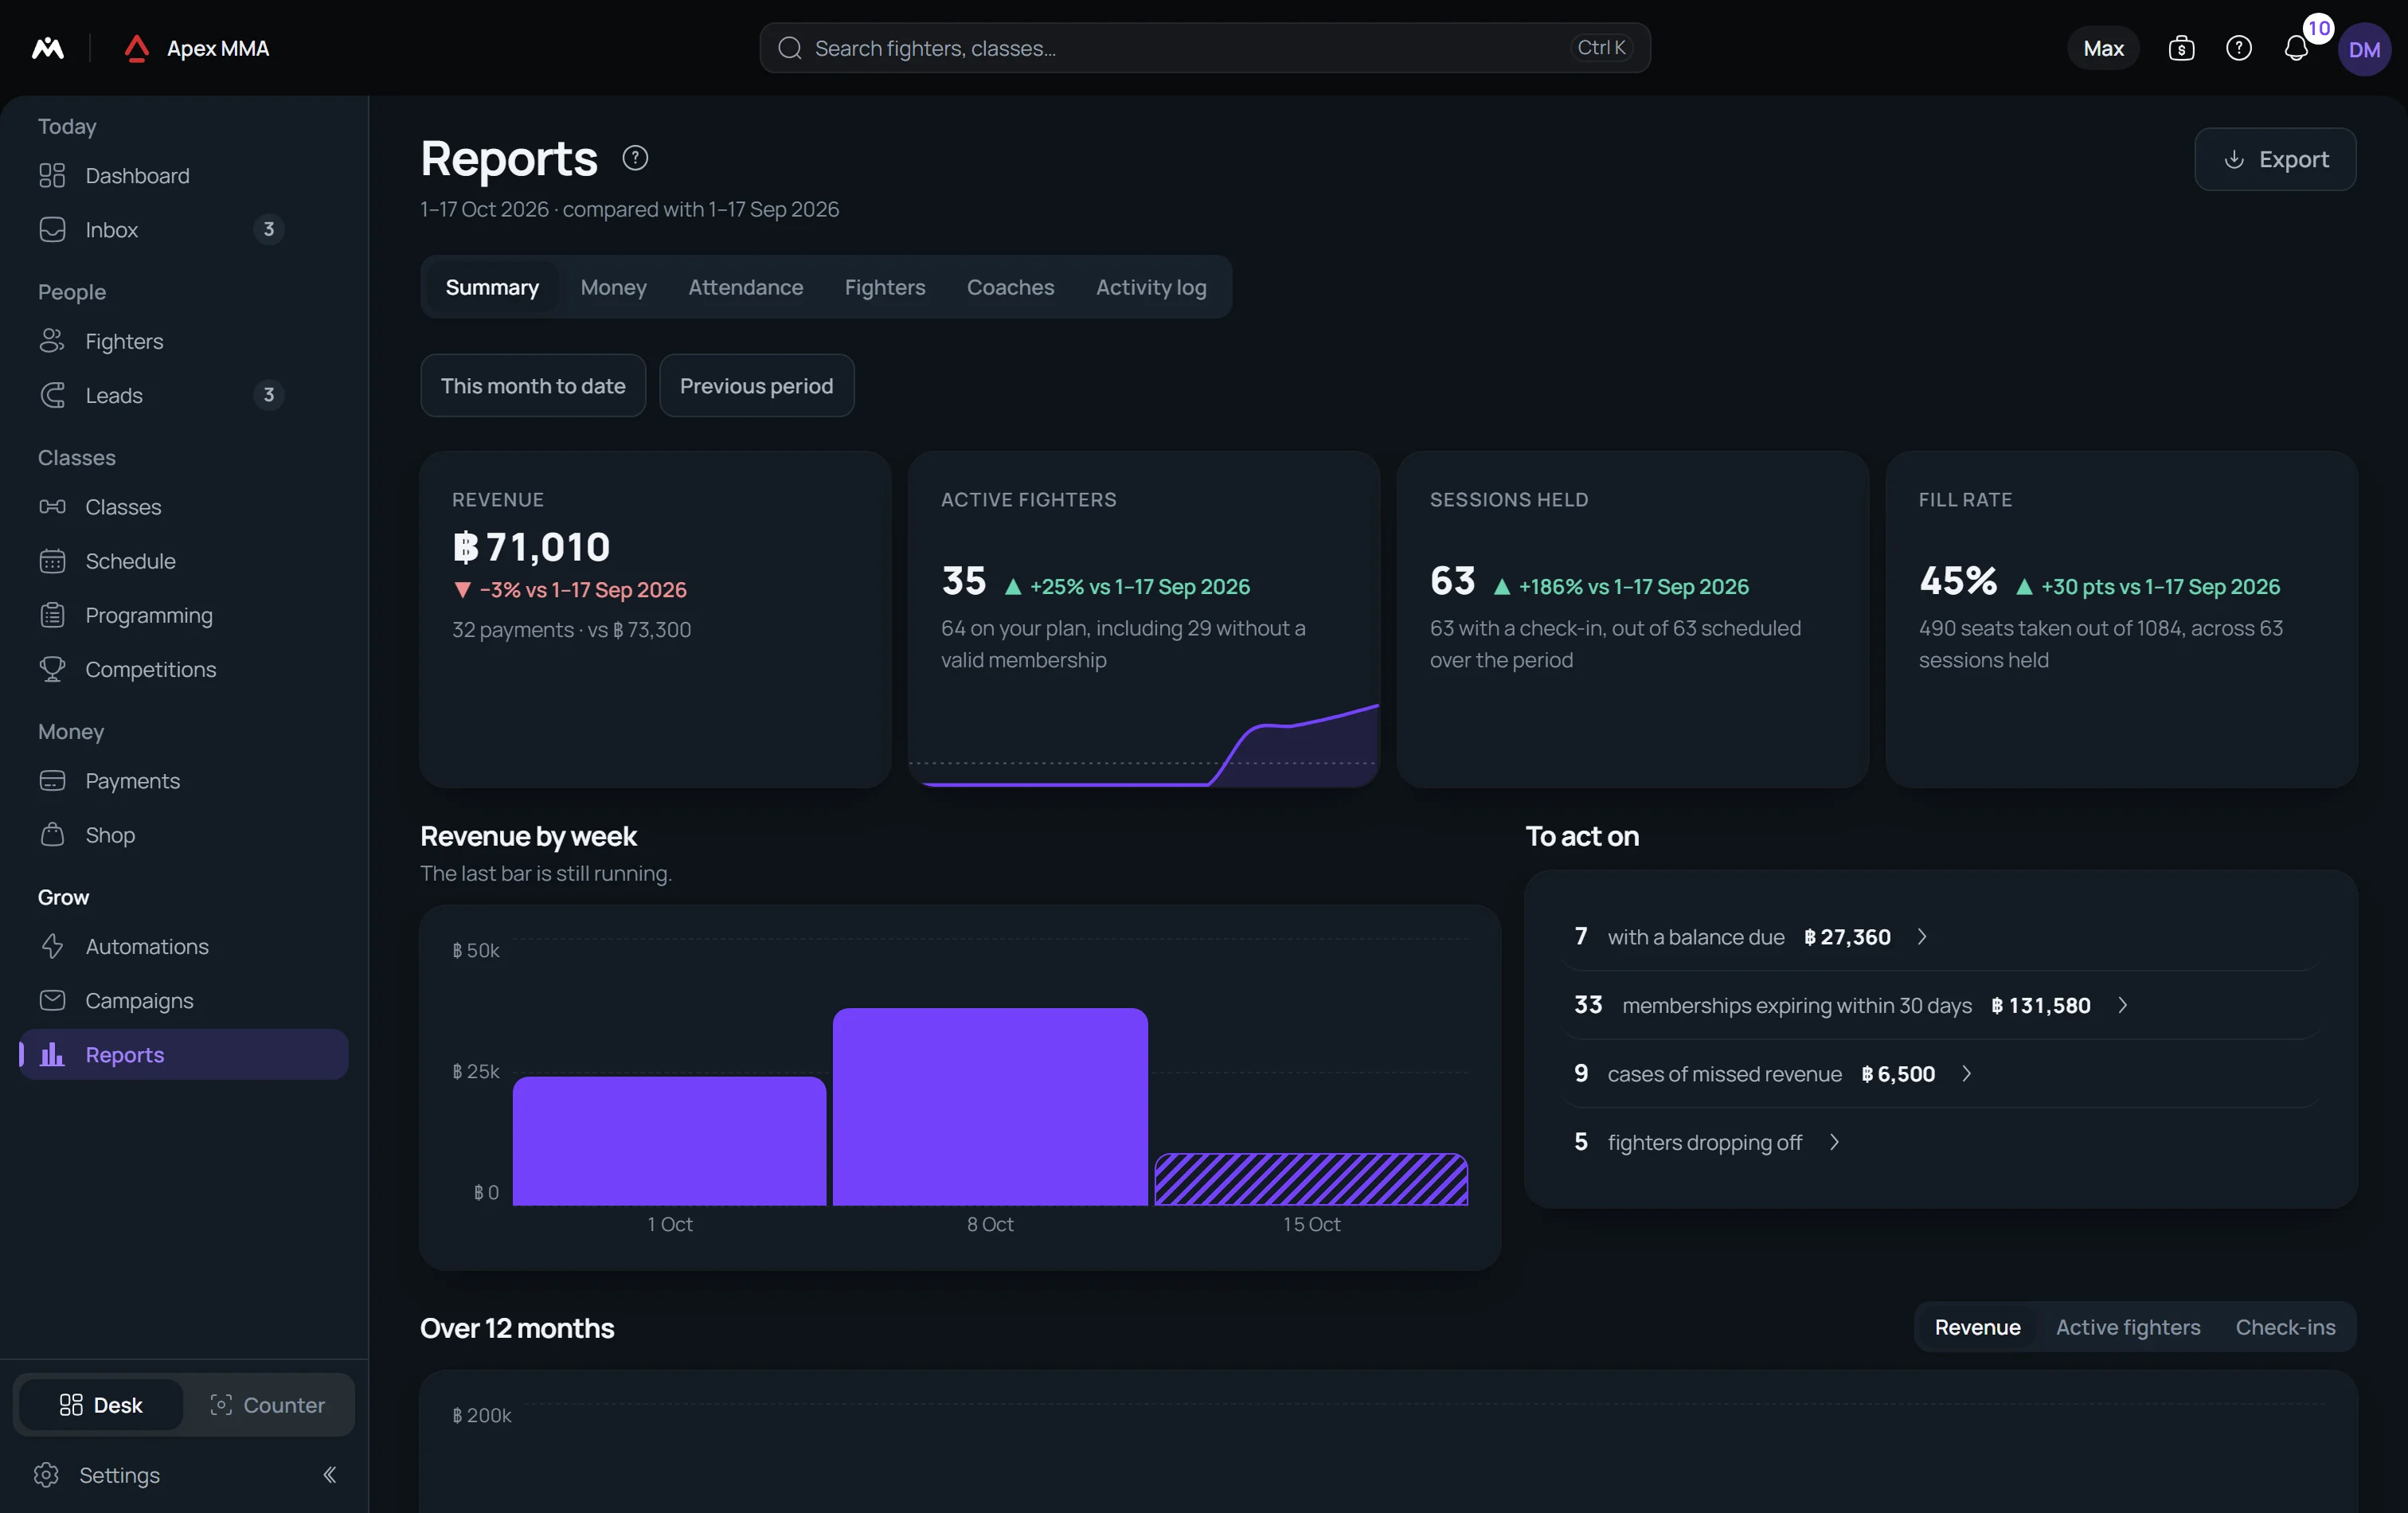Open the memberships expiring within 30 days row
Screen dimensions: 2408x1513
(1940, 1005)
